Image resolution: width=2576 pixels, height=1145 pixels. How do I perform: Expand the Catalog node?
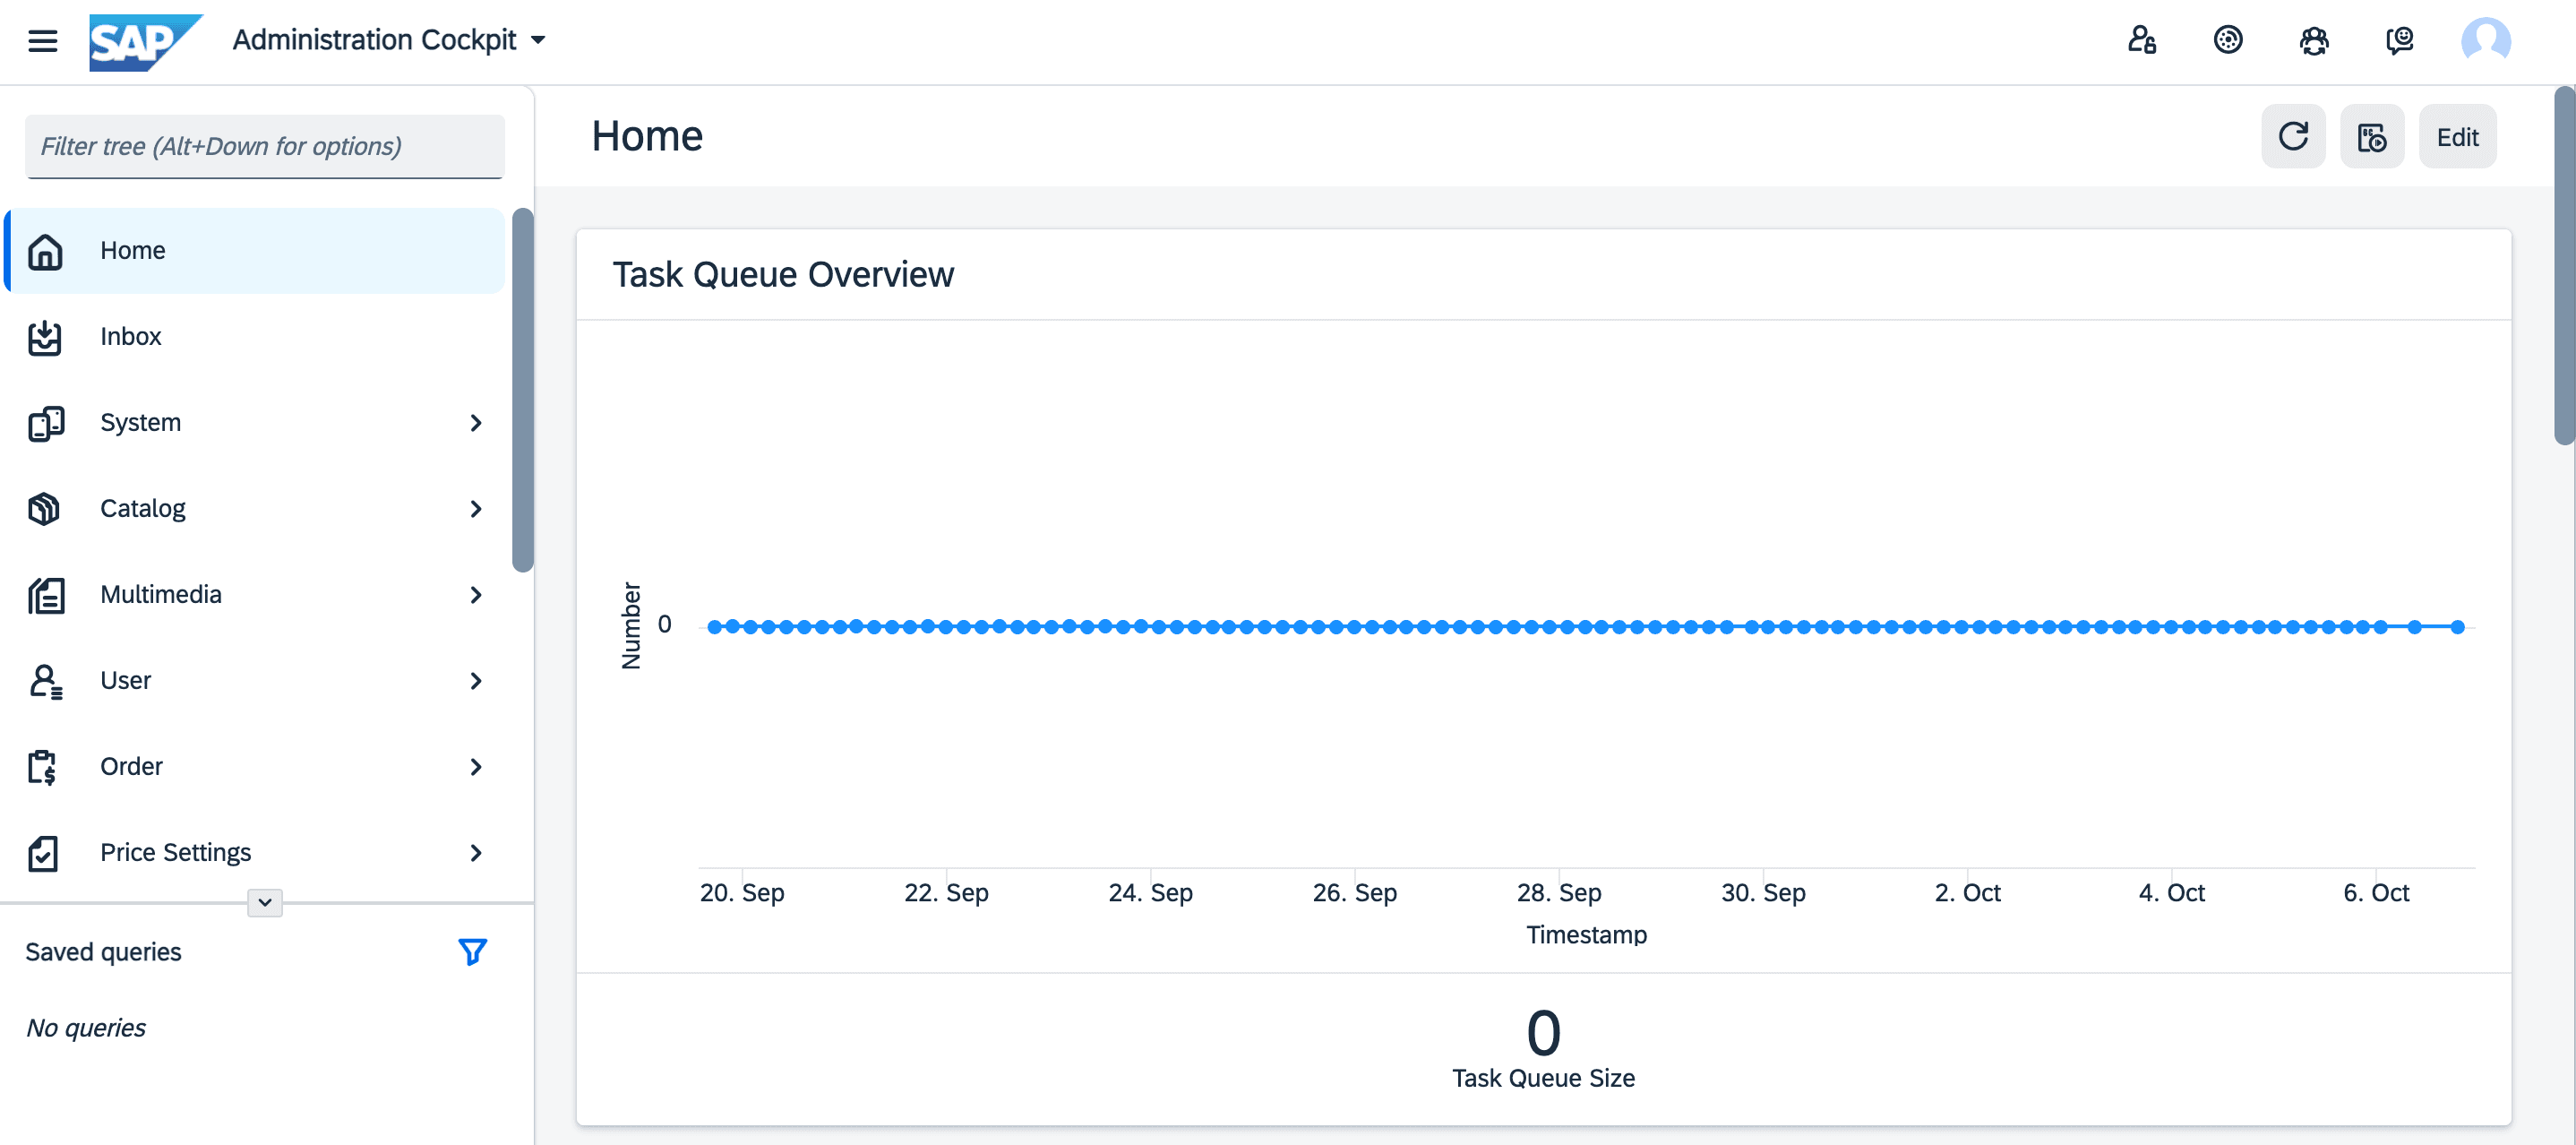point(476,509)
